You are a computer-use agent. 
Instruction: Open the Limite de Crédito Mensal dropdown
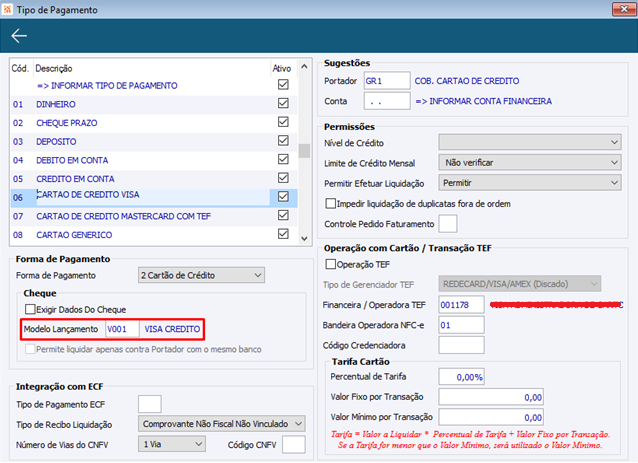[530, 163]
